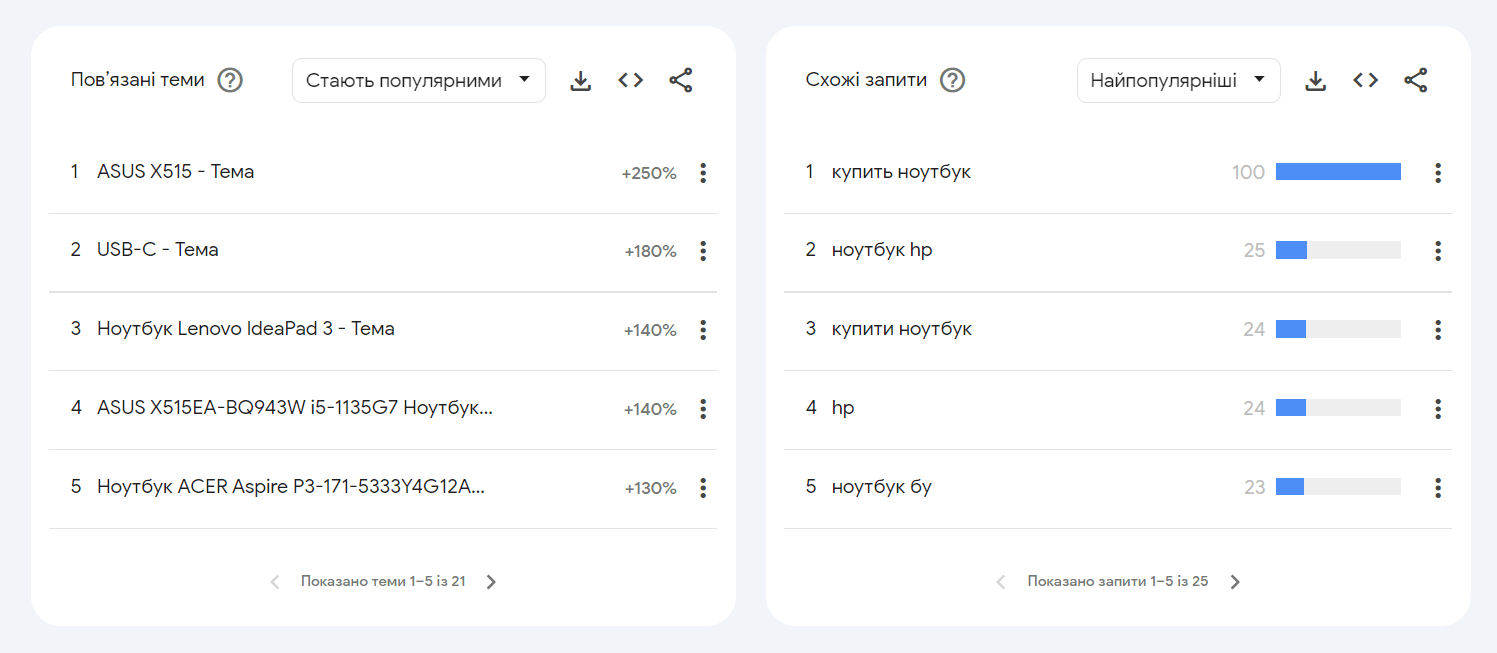Image resolution: width=1497 pixels, height=653 pixels.
Task: Open the ноутбук бу query
Action: coord(882,487)
